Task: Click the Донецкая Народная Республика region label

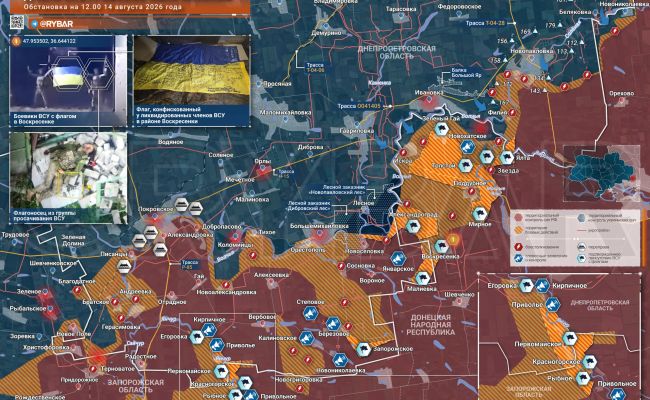Action: pyautogui.click(x=429, y=325)
